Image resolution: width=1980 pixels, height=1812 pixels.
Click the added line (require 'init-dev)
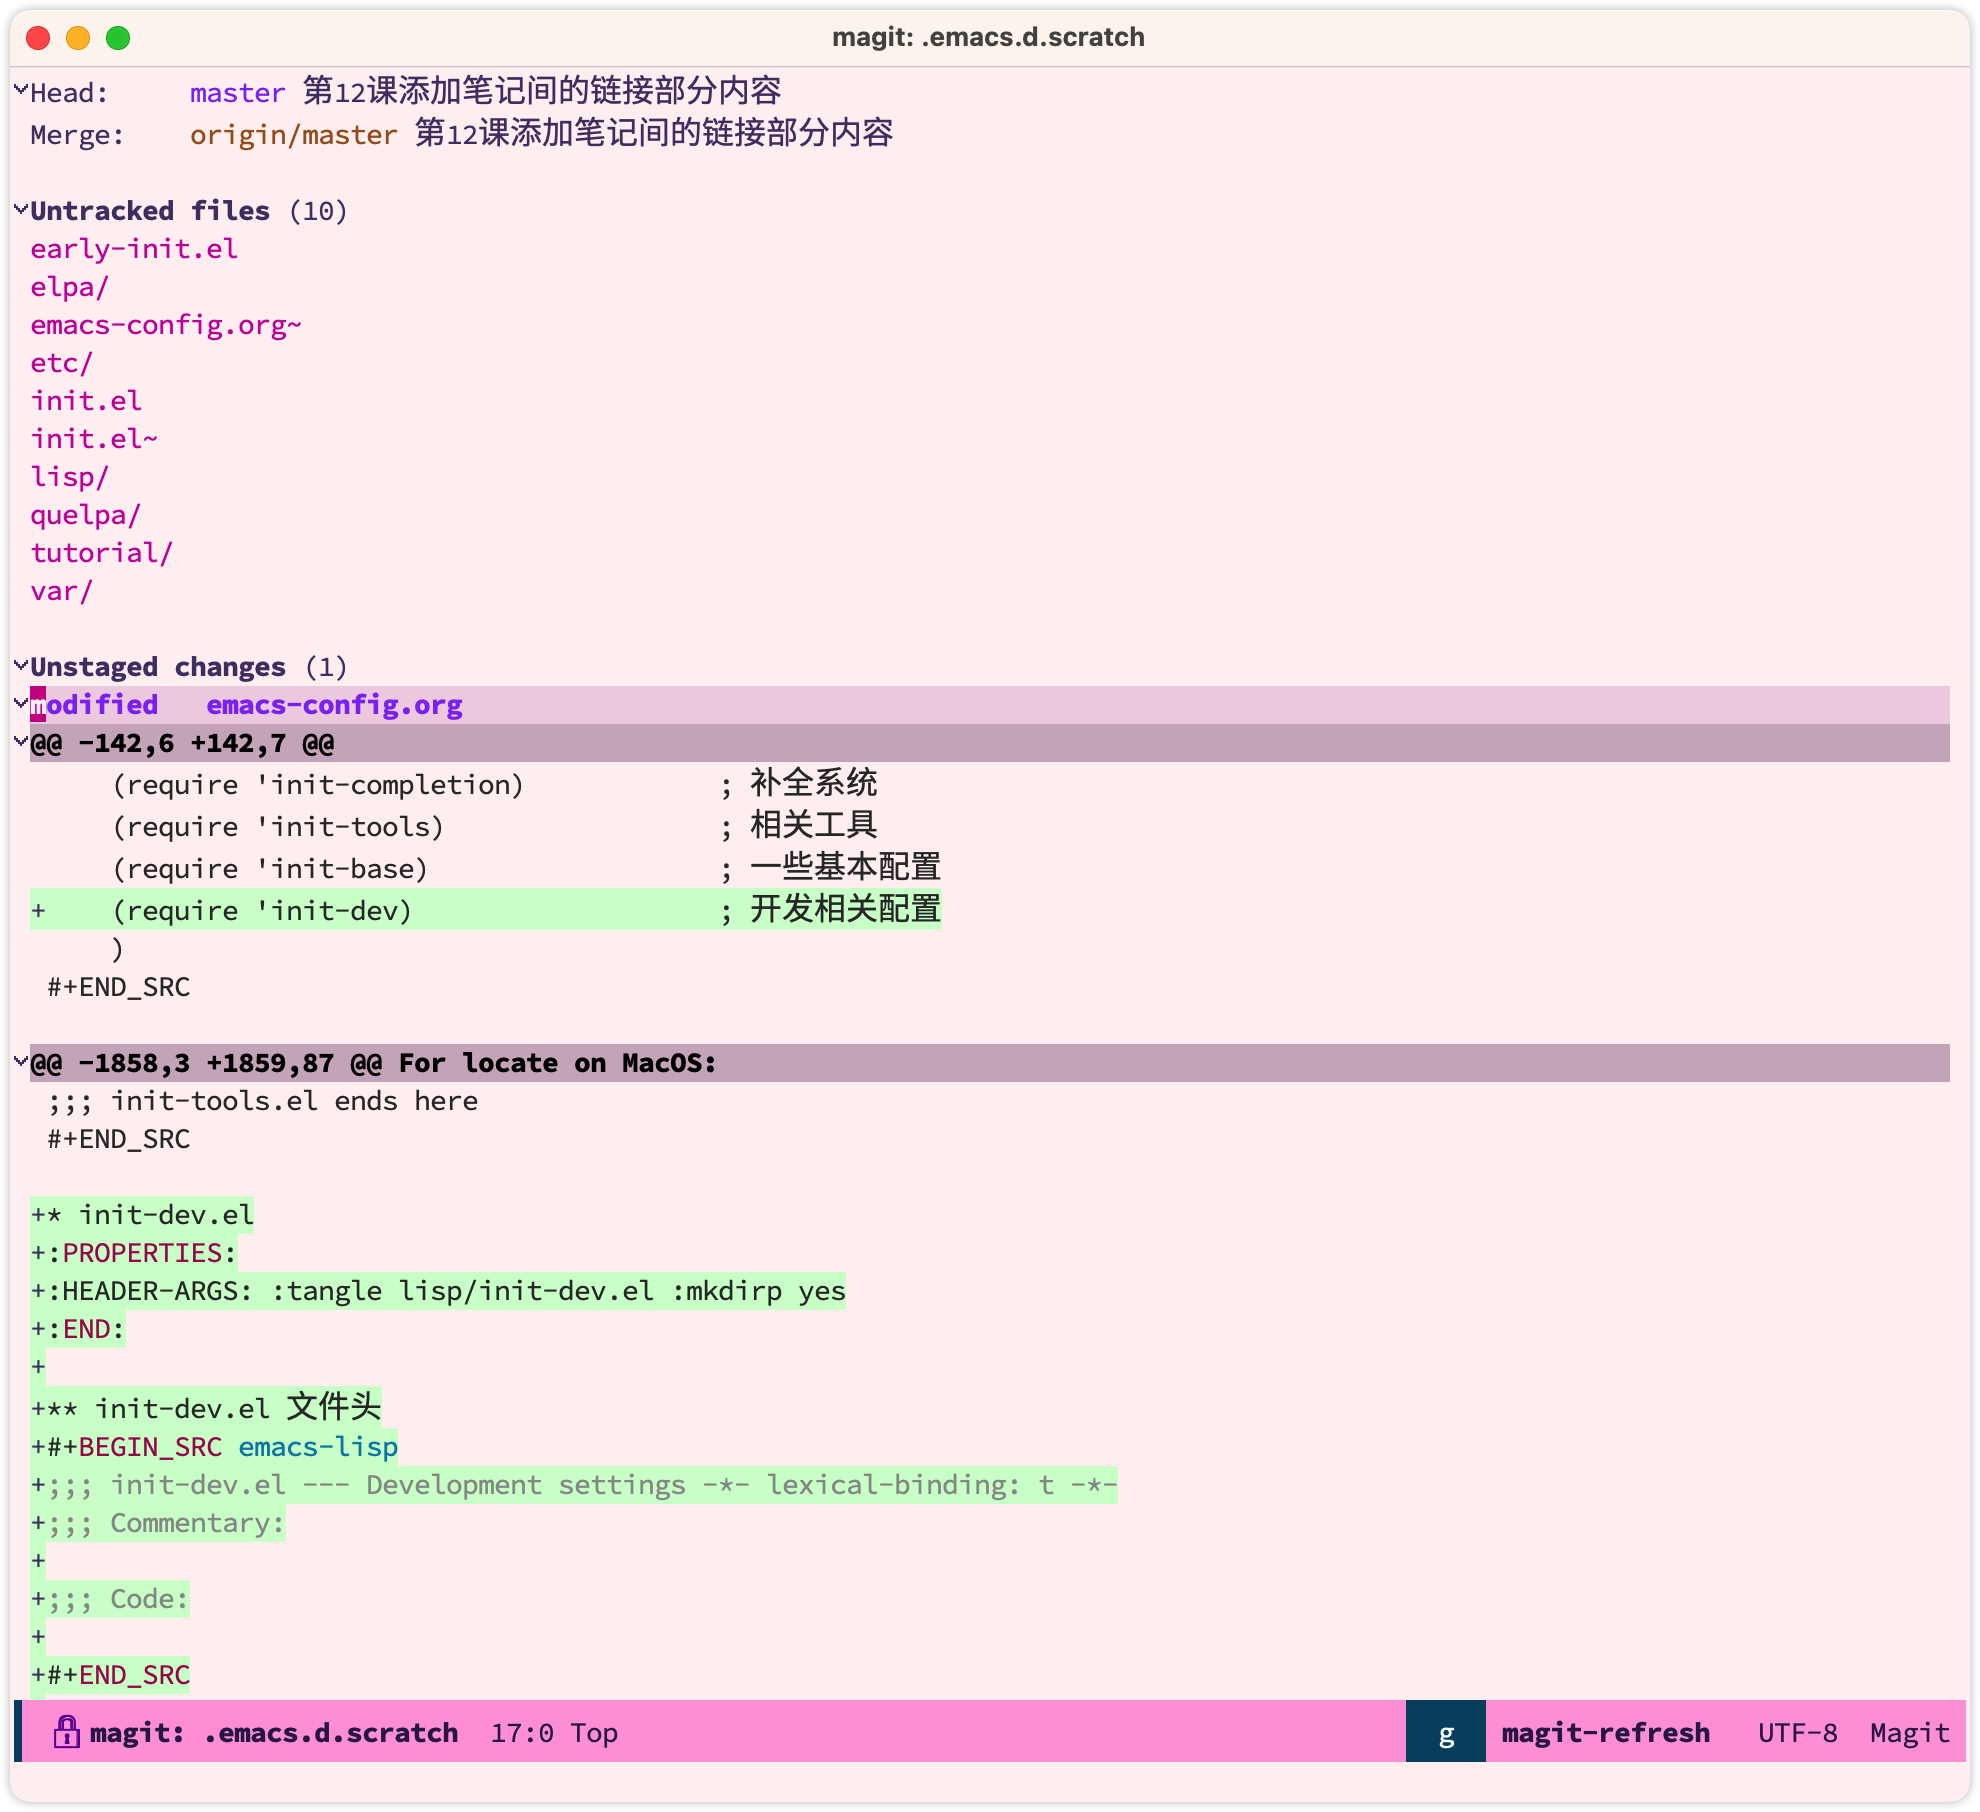click(x=486, y=910)
